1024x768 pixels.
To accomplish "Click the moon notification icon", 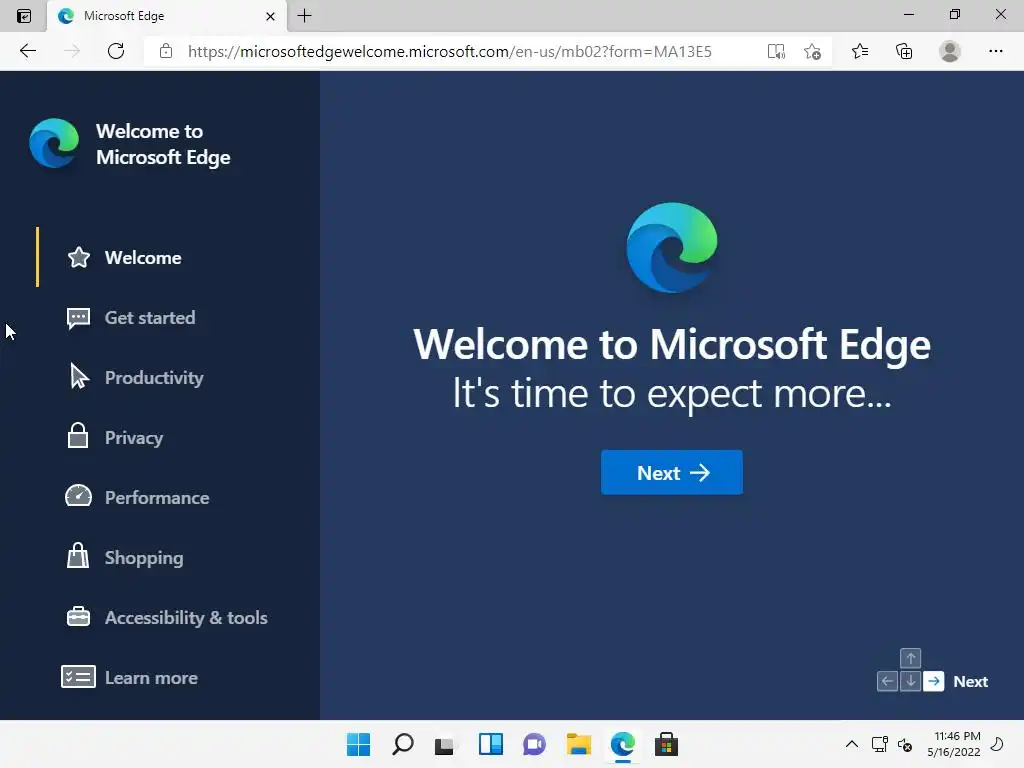I will point(997,744).
